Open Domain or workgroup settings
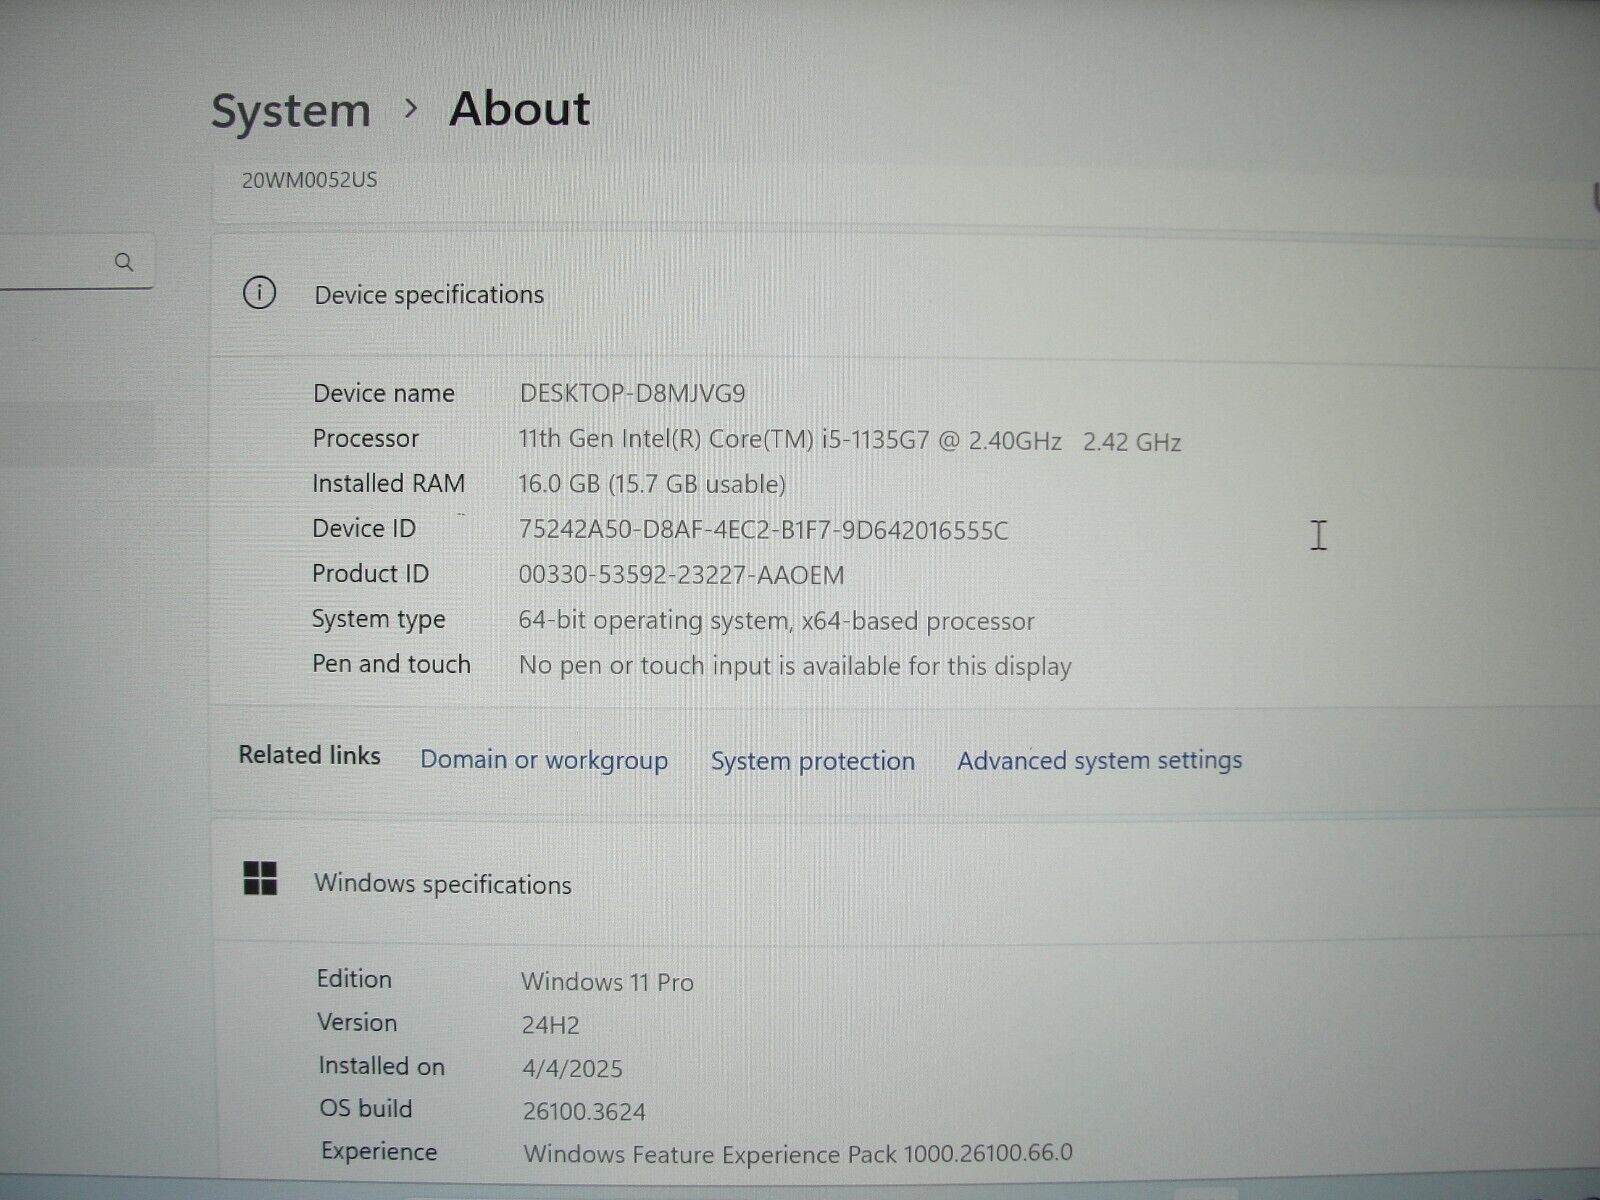This screenshot has height=1200, width=1600. point(545,760)
